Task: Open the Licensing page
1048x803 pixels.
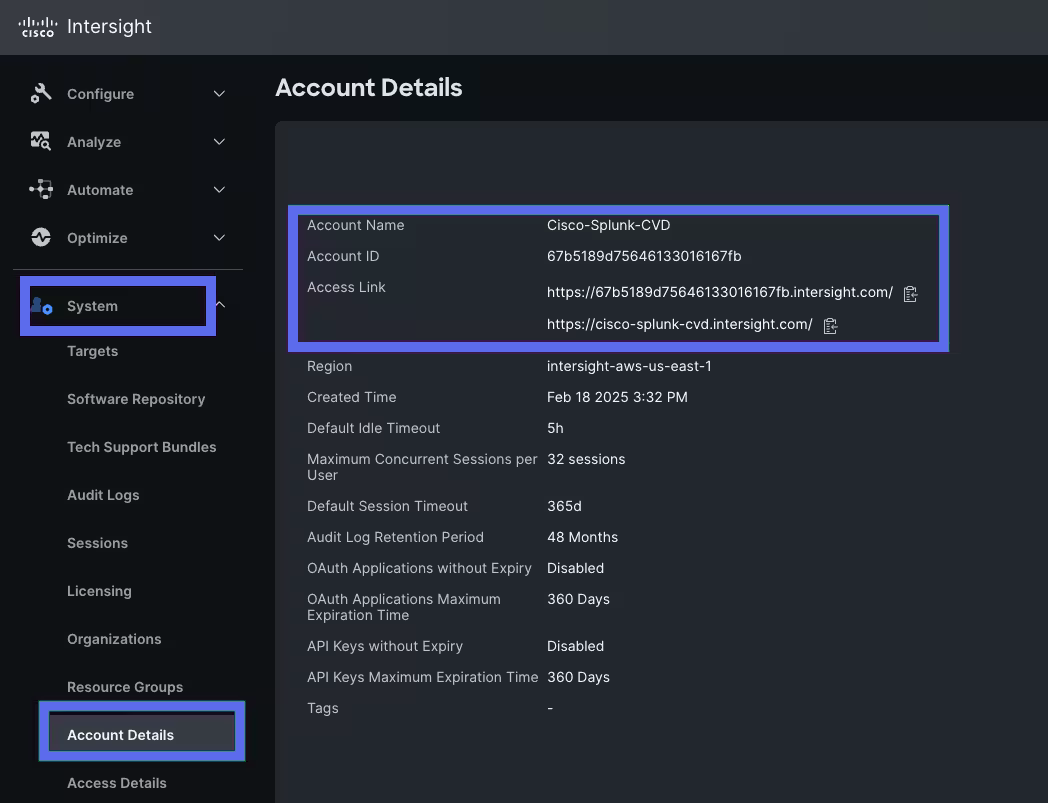Action: (99, 590)
